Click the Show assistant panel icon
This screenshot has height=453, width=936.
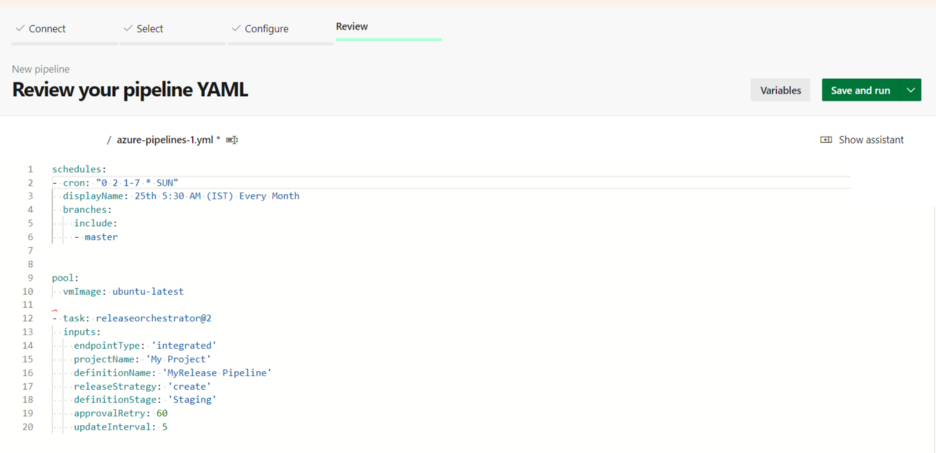click(826, 140)
